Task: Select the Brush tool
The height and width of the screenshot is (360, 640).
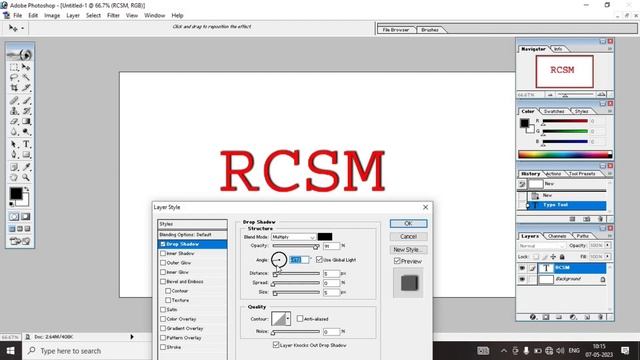Action: pos(26,100)
